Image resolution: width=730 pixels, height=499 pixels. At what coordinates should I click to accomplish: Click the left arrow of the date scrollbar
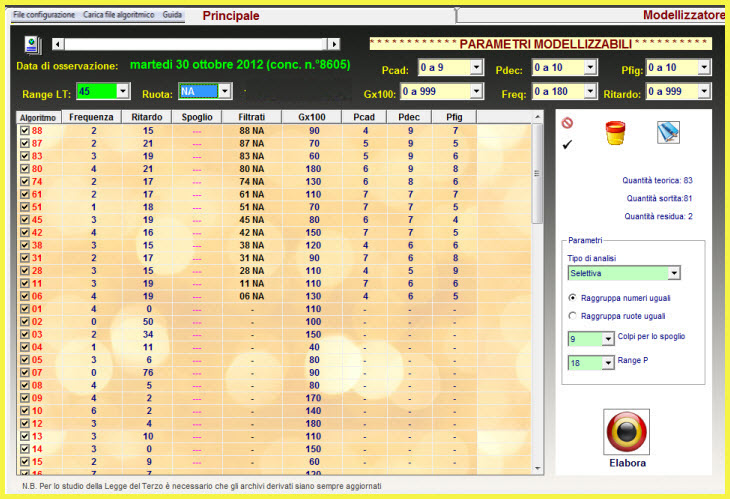[x=58, y=44]
